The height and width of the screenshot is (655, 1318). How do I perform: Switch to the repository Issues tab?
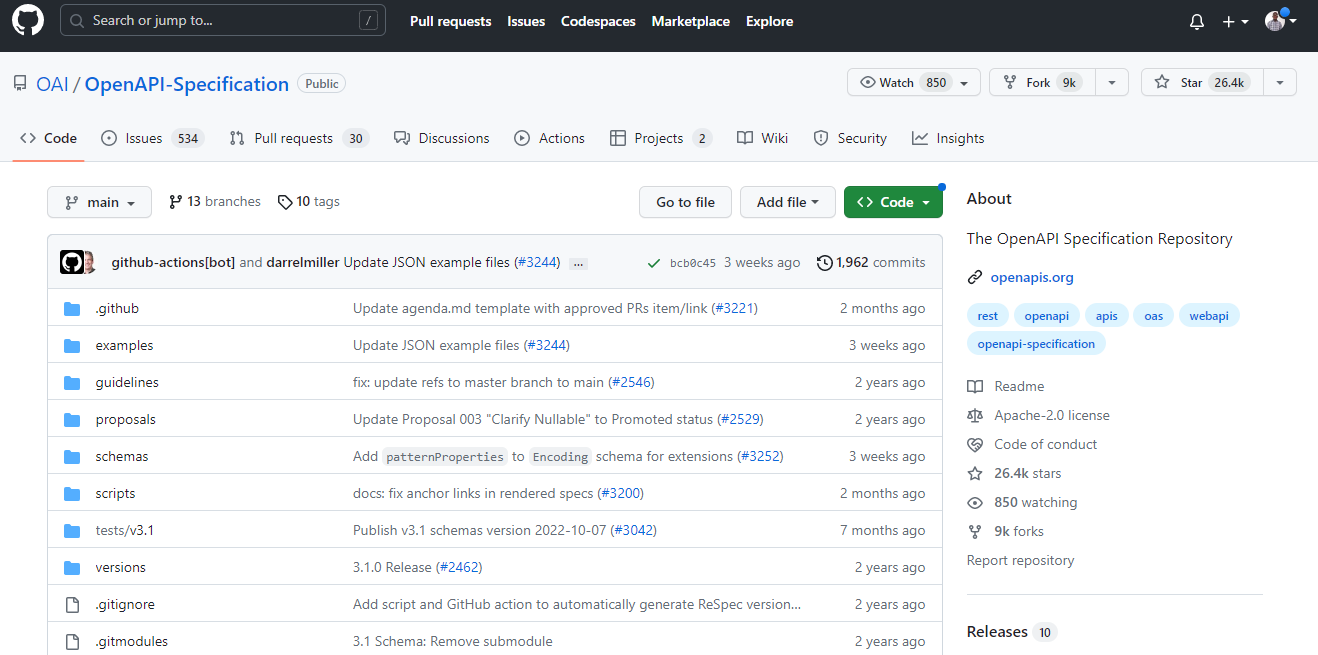tap(152, 138)
